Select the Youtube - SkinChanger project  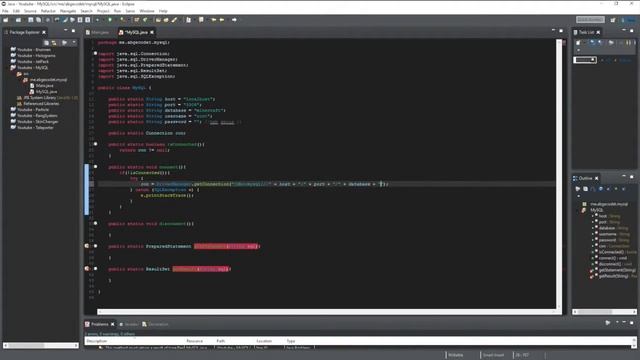38,122
